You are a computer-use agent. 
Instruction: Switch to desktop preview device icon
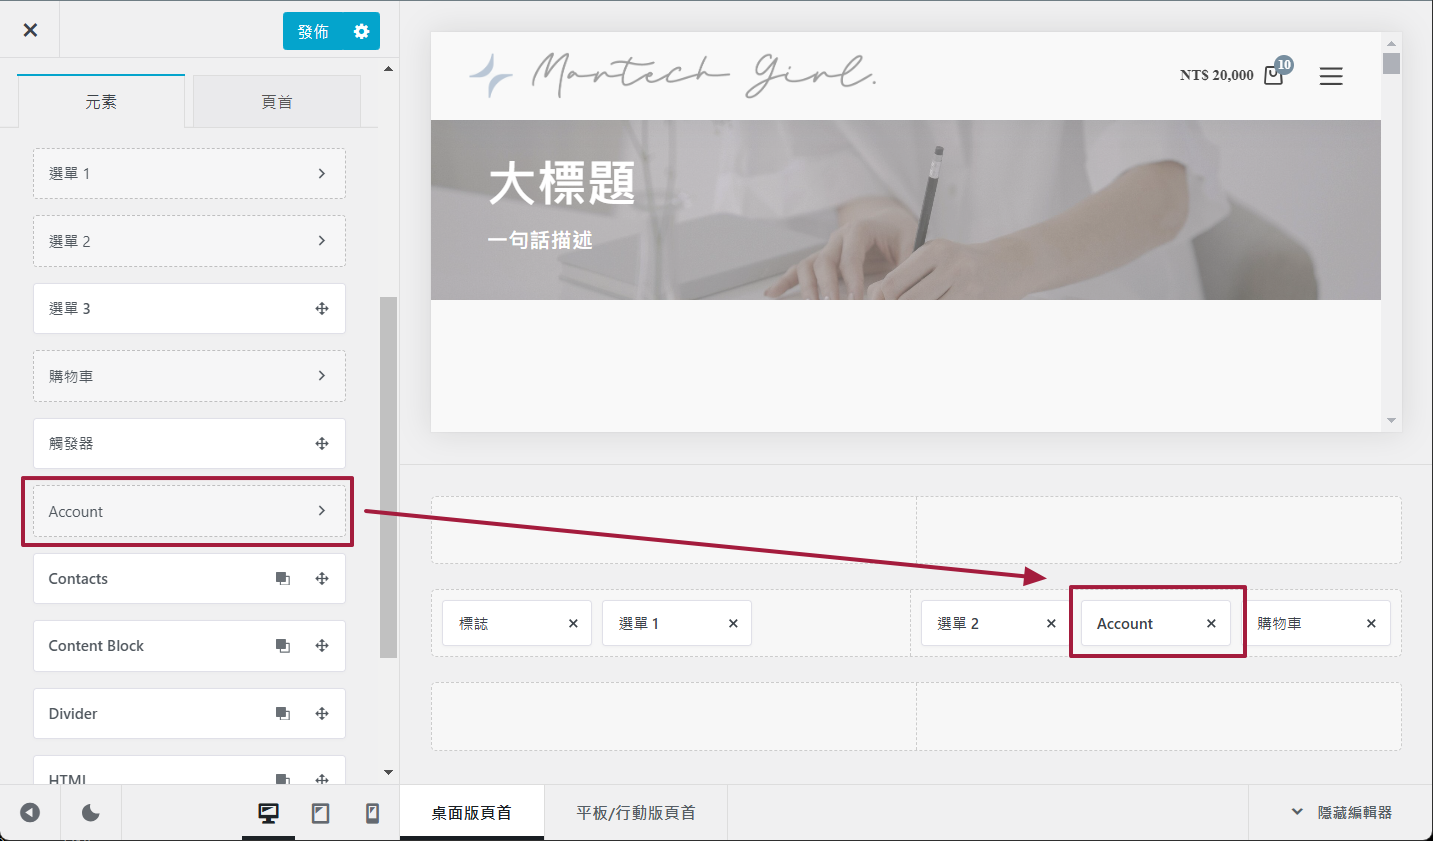tap(268, 813)
